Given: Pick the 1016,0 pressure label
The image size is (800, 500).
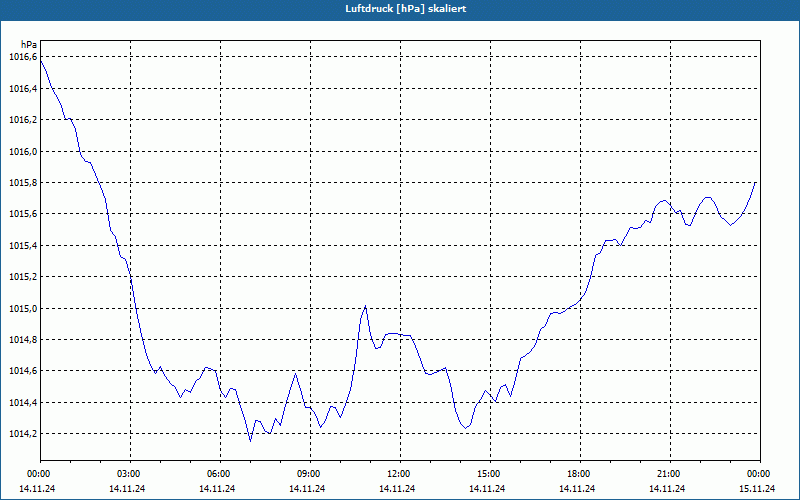Looking at the screenshot, I should (23, 152).
